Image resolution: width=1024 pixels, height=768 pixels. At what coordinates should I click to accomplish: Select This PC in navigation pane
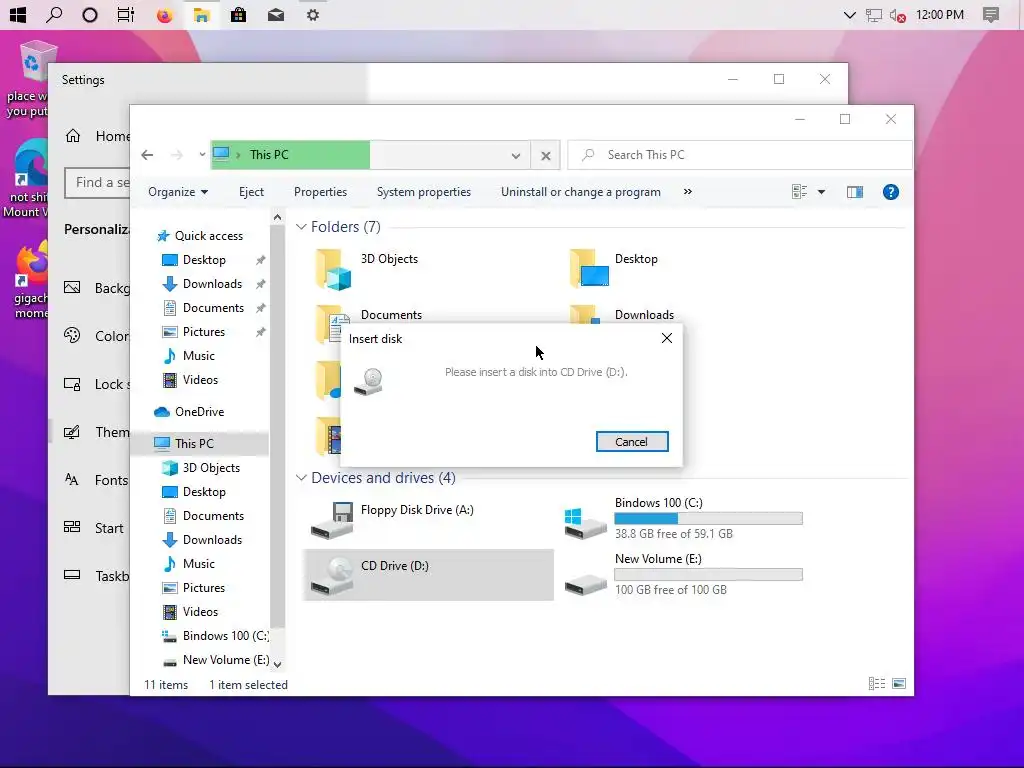click(194, 443)
